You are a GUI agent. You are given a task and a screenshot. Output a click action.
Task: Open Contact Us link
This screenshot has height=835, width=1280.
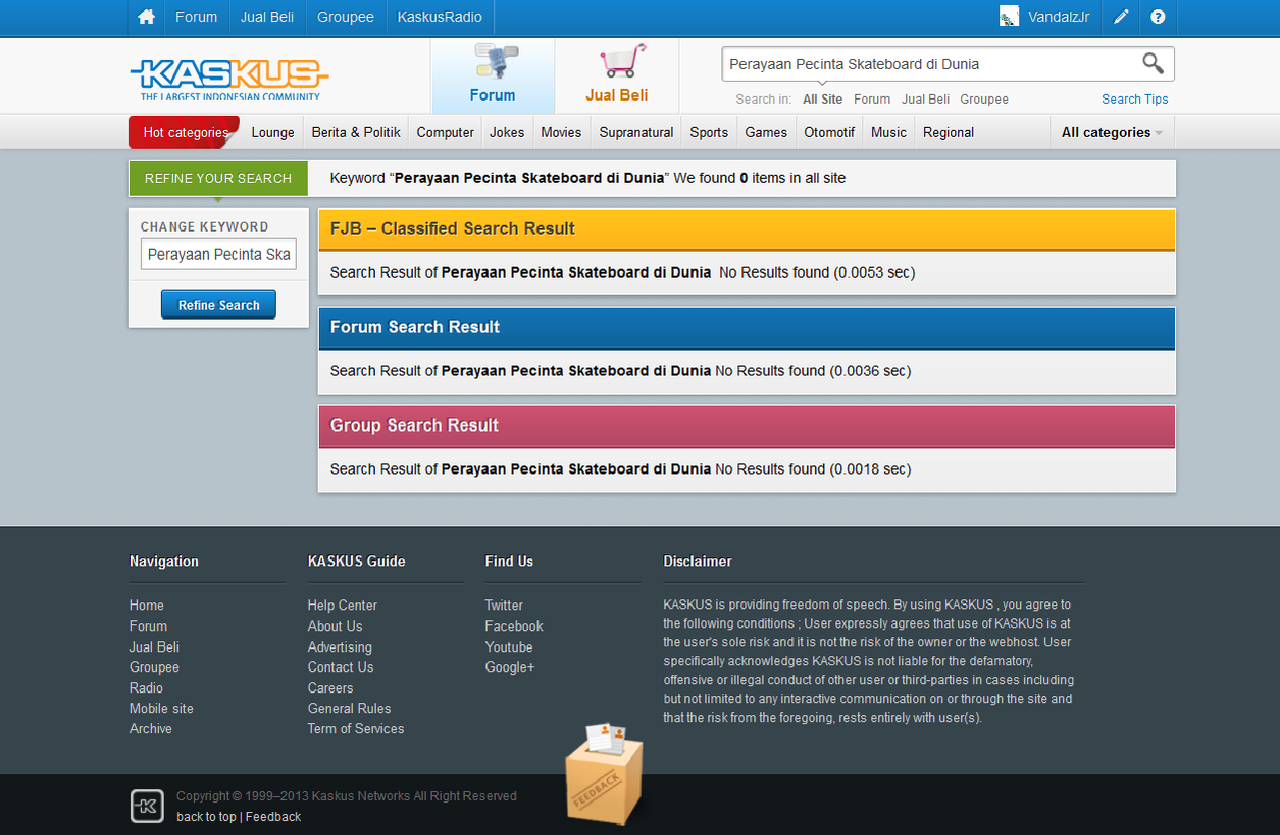[341, 667]
